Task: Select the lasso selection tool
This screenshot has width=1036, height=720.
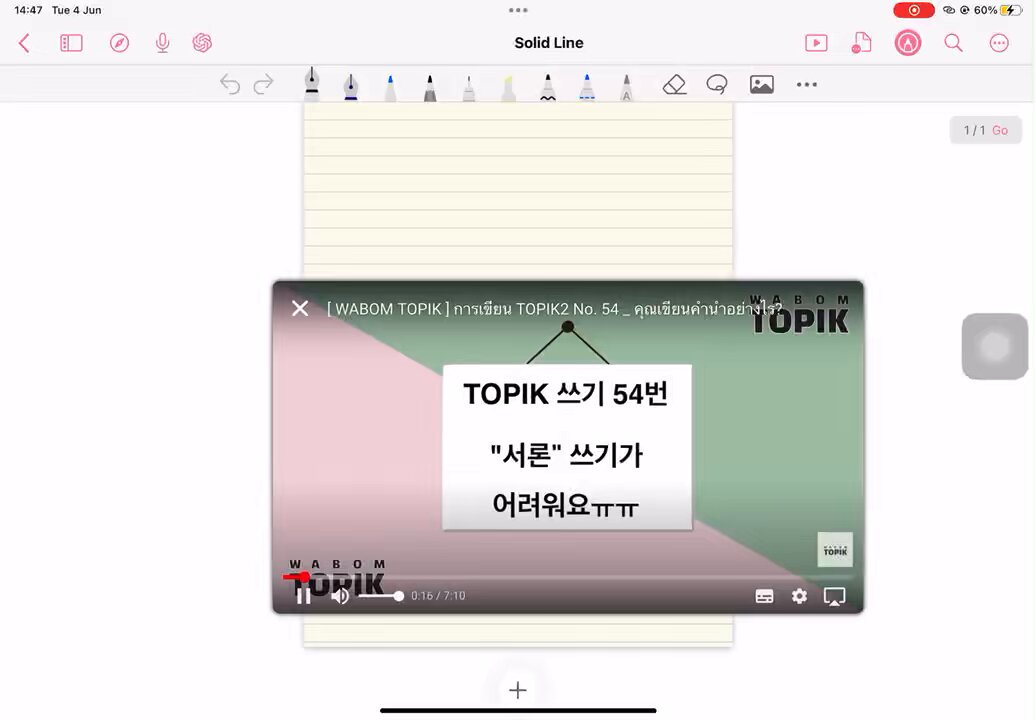Action: pos(717,85)
